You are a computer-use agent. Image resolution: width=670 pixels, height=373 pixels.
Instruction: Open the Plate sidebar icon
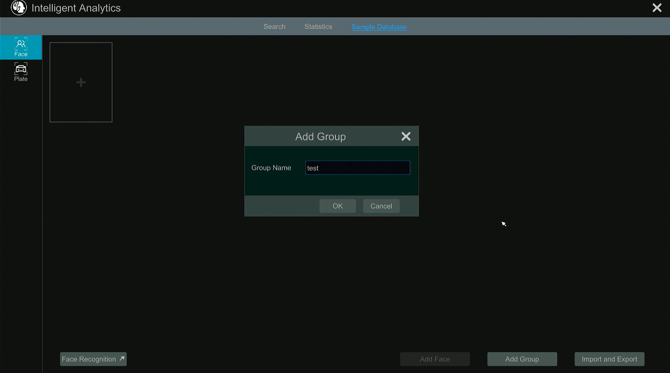(21, 72)
